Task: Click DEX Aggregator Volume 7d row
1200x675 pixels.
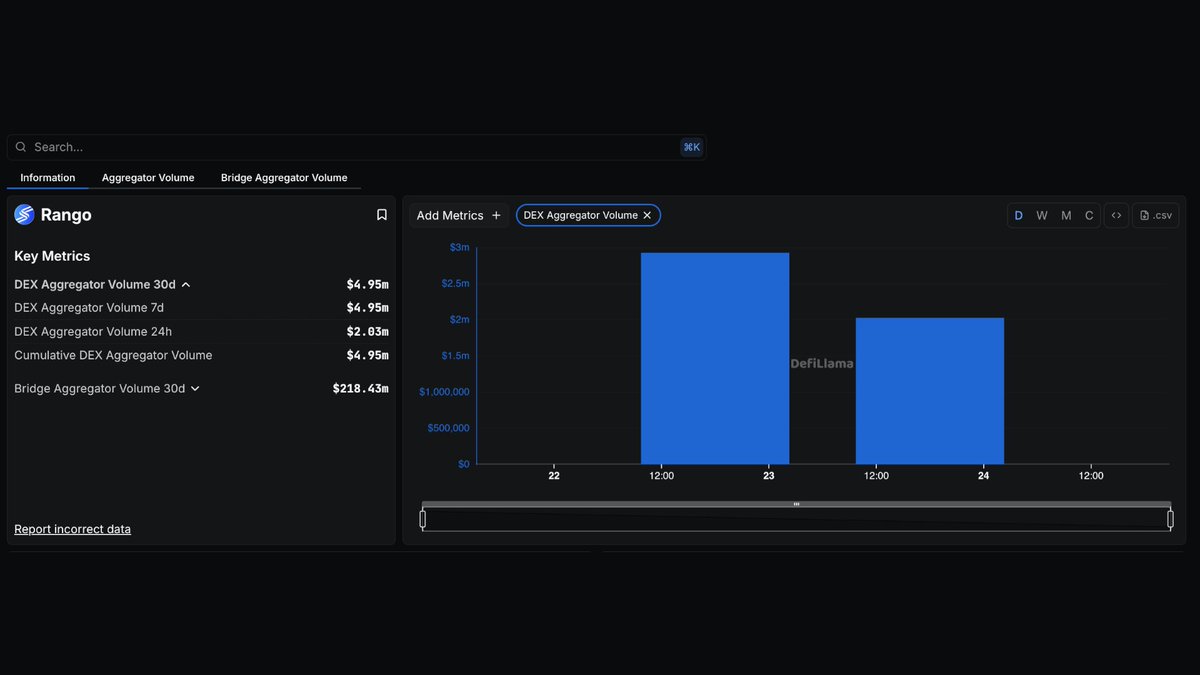Action: point(201,308)
